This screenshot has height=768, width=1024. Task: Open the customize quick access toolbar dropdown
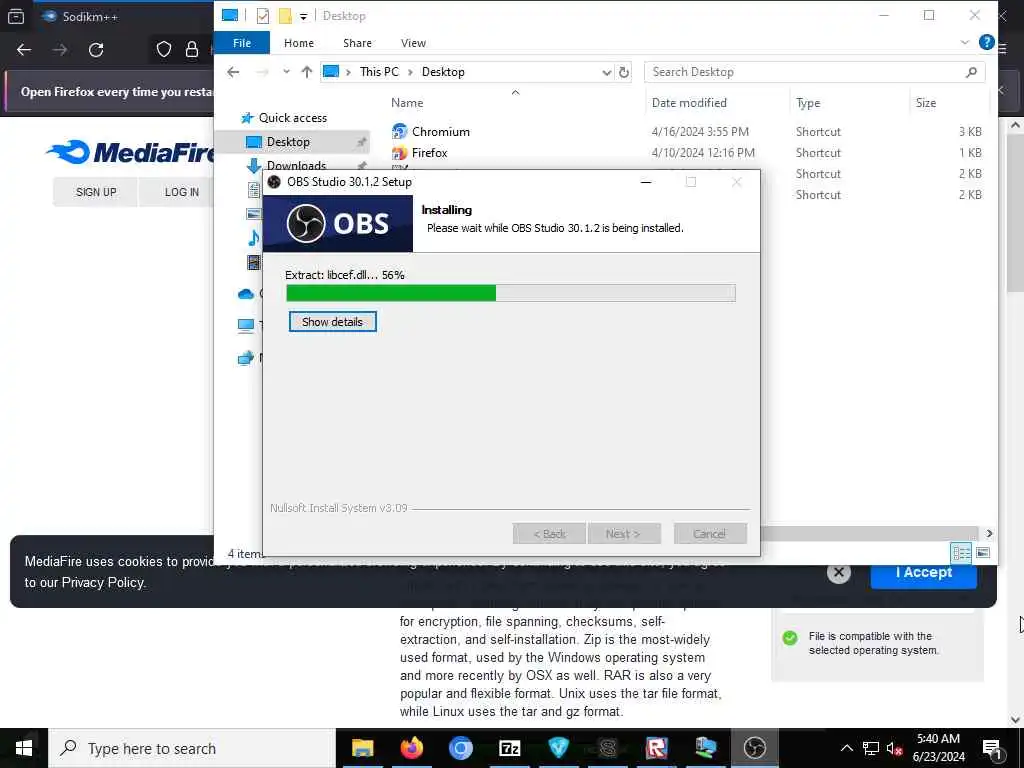[x=304, y=16]
